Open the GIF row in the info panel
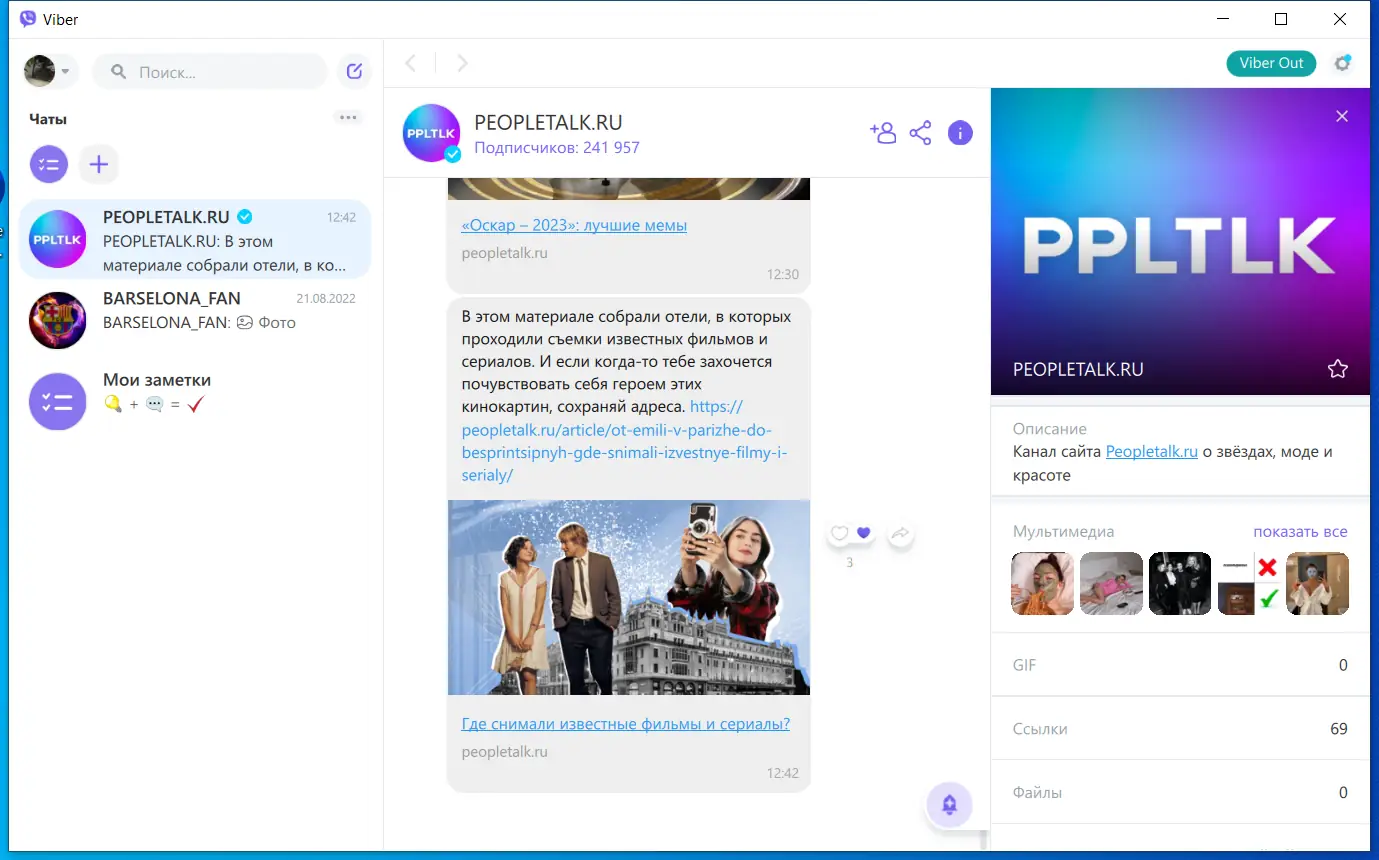Image resolution: width=1379 pixels, height=860 pixels. (x=1180, y=665)
